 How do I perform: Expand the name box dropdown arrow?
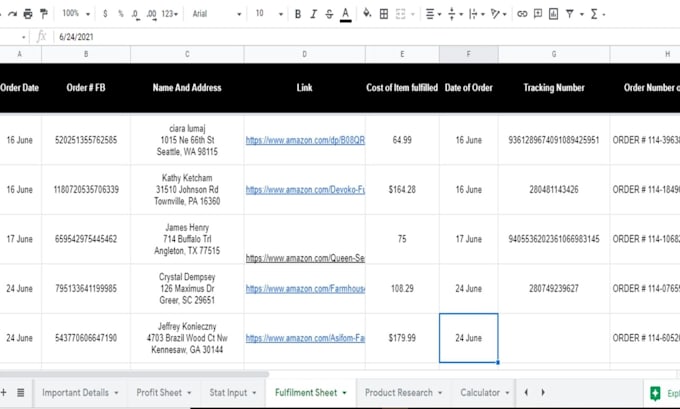coord(23,37)
